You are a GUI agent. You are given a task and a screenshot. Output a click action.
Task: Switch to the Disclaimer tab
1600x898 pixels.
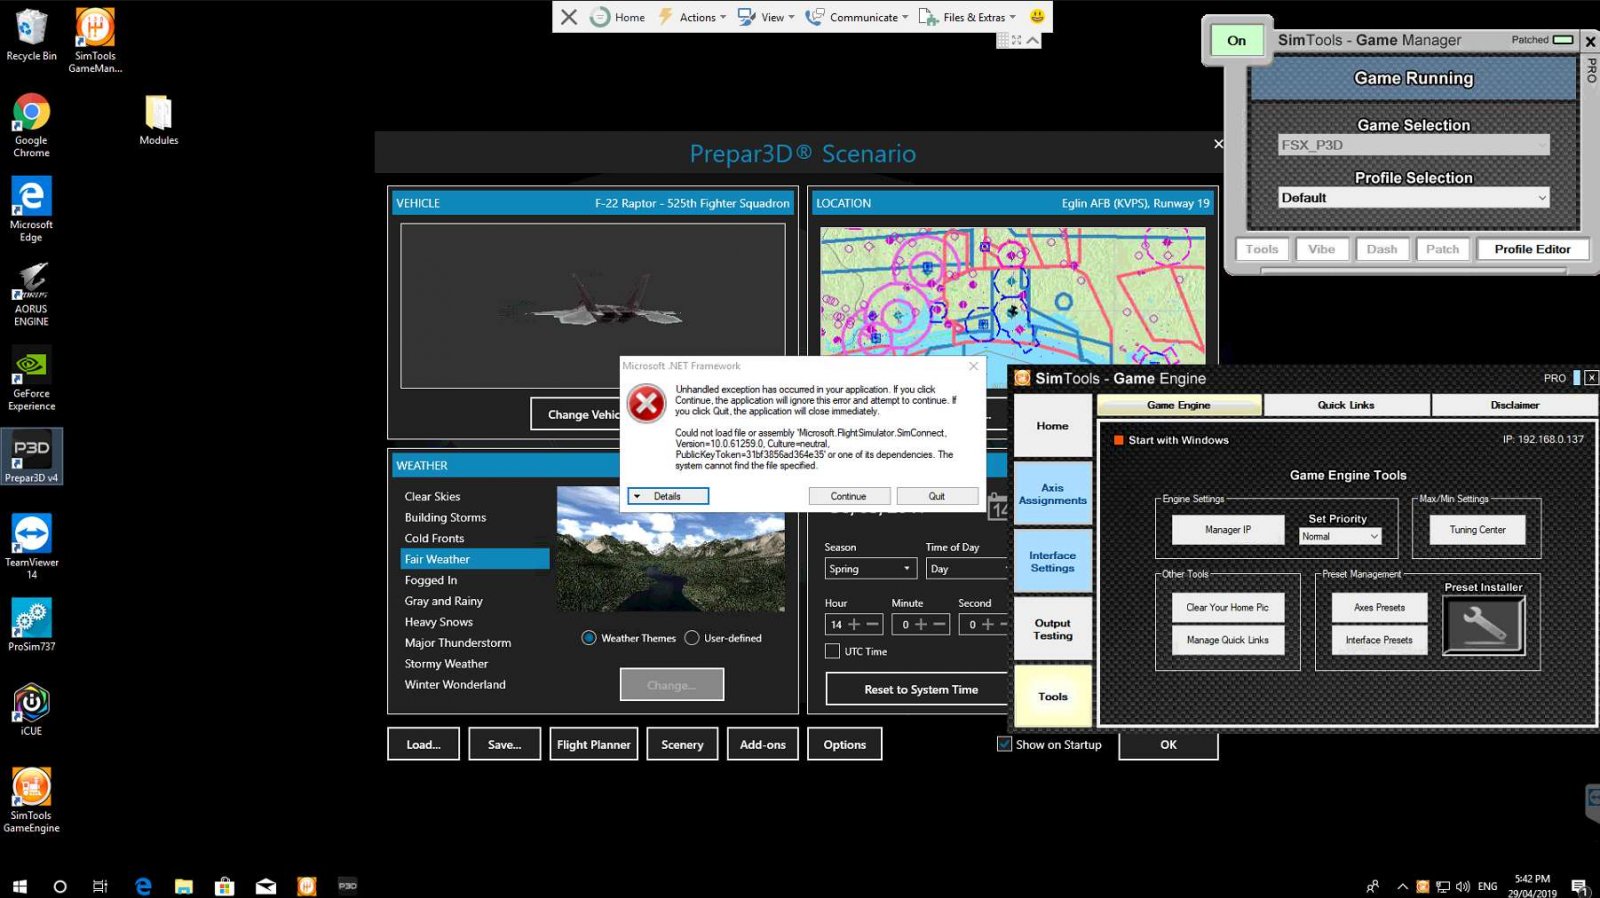pos(1515,405)
